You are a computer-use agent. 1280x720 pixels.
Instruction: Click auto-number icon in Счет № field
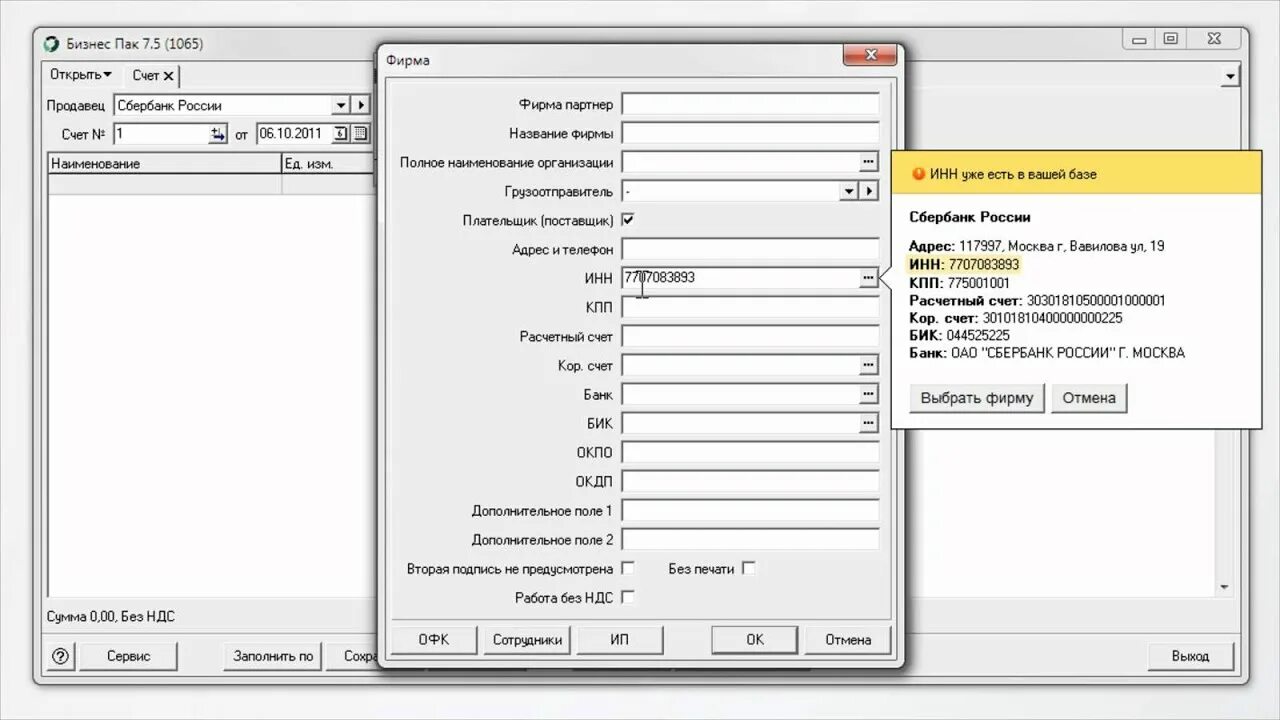click(x=218, y=134)
